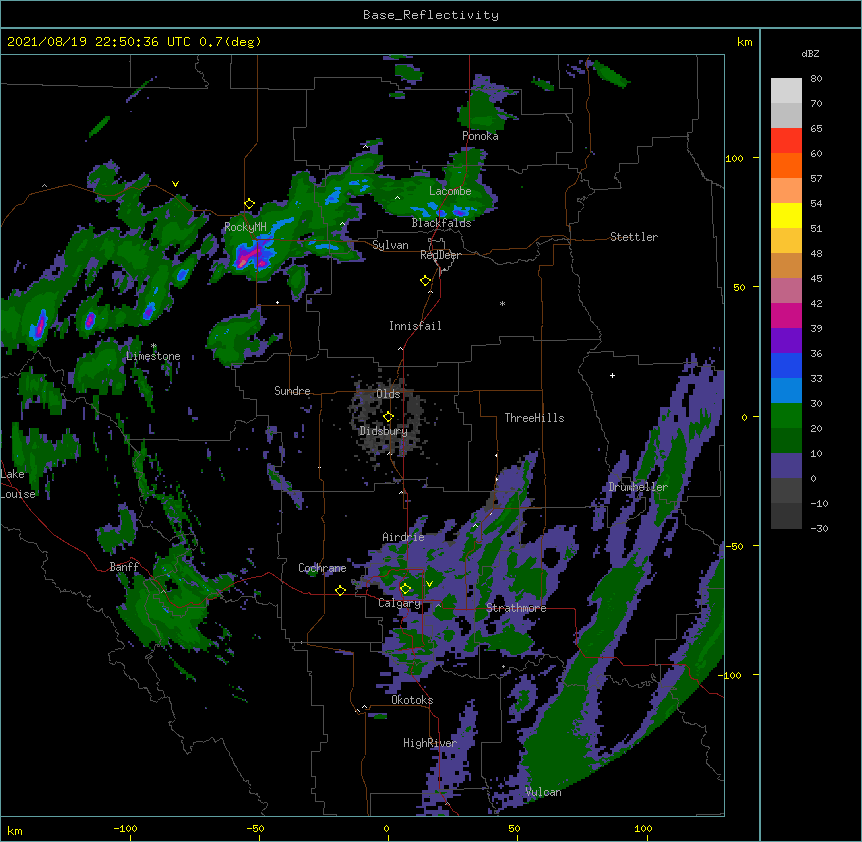Select the blue 36 dBZ legend swatch
Screen dimensions: 862x842
click(x=786, y=365)
